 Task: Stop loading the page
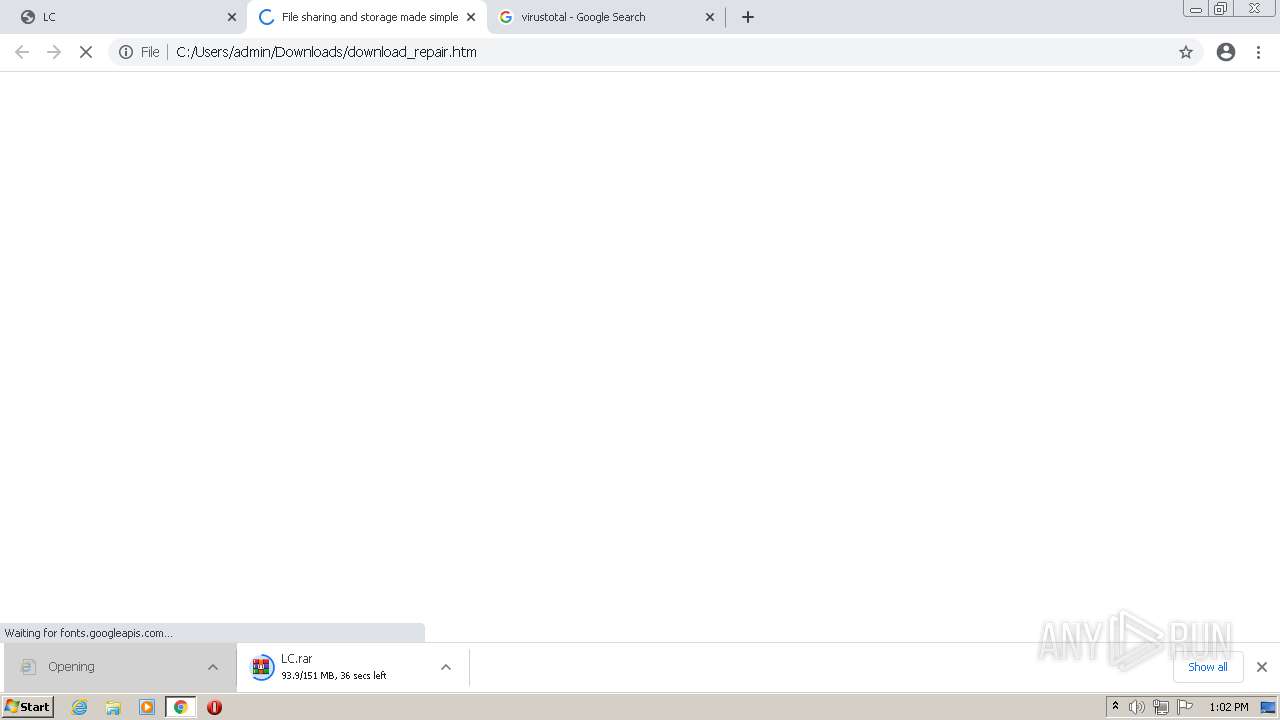86,52
